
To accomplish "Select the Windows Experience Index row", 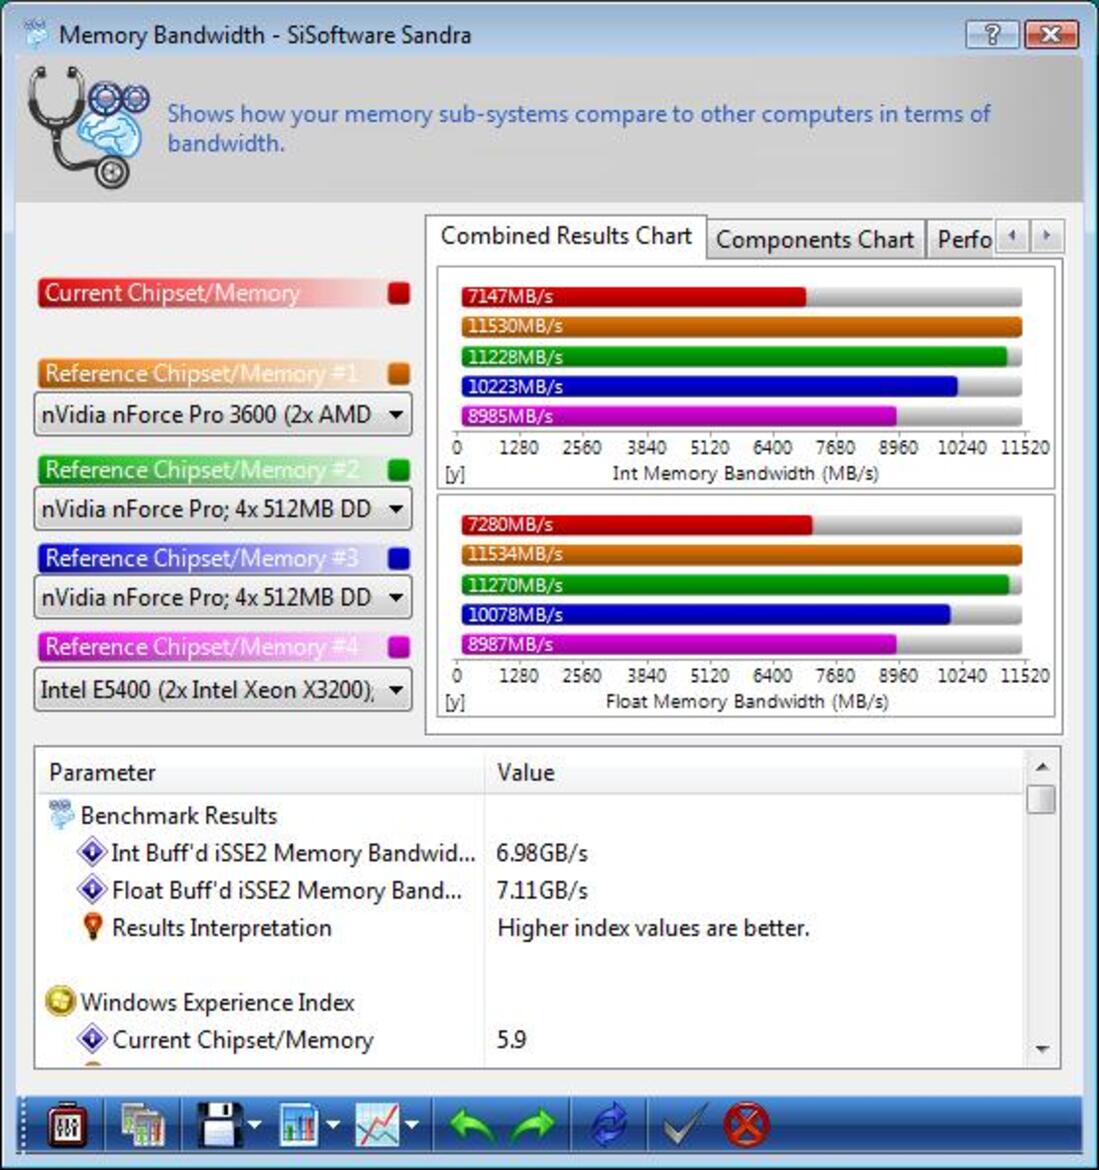I will pos(530,1001).
